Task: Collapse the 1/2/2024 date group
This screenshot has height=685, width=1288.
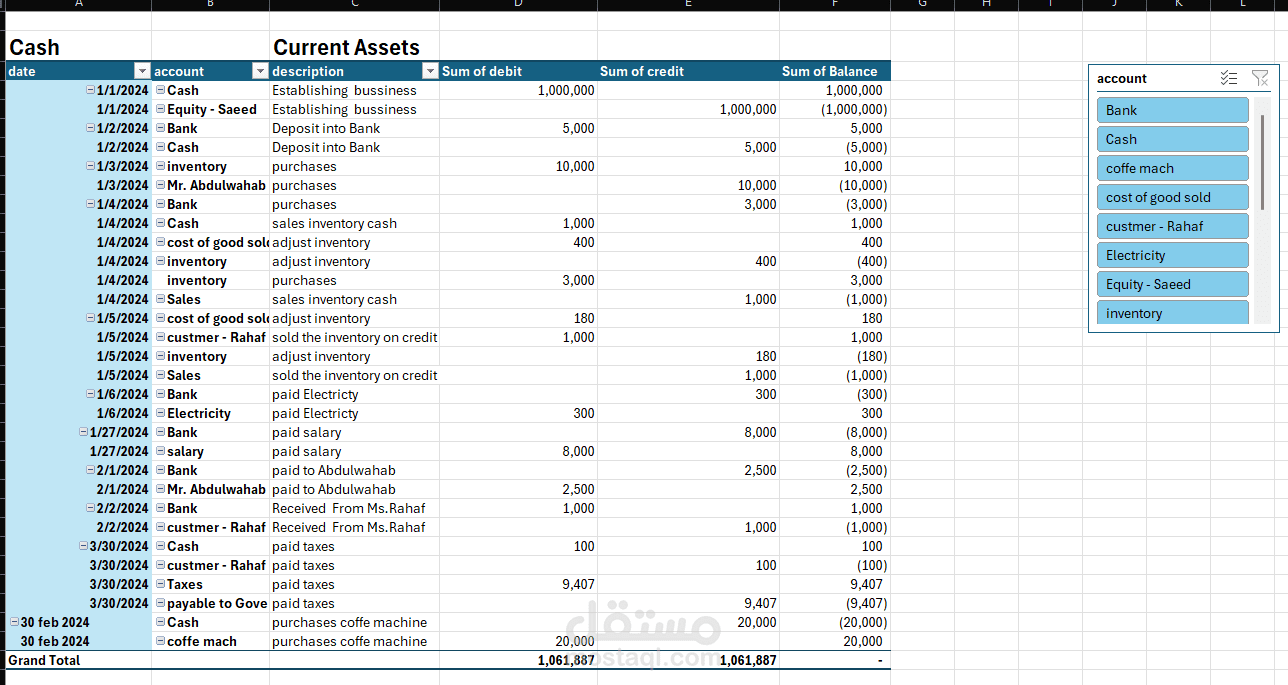Action: coord(90,128)
